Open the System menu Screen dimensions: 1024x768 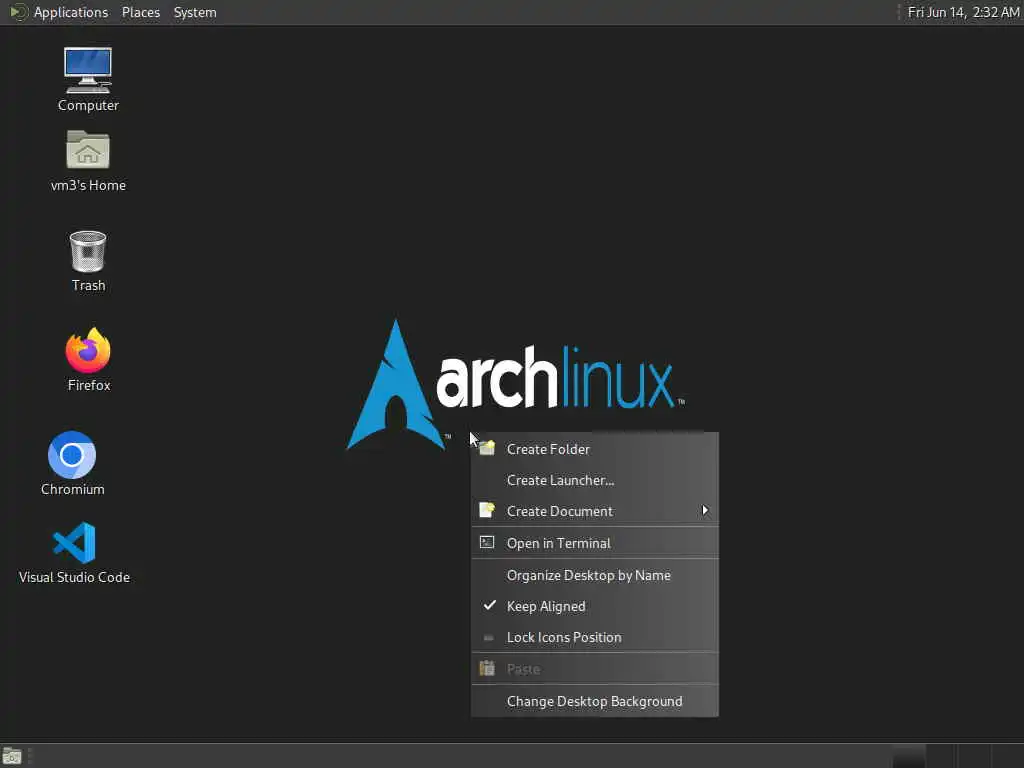(195, 12)
